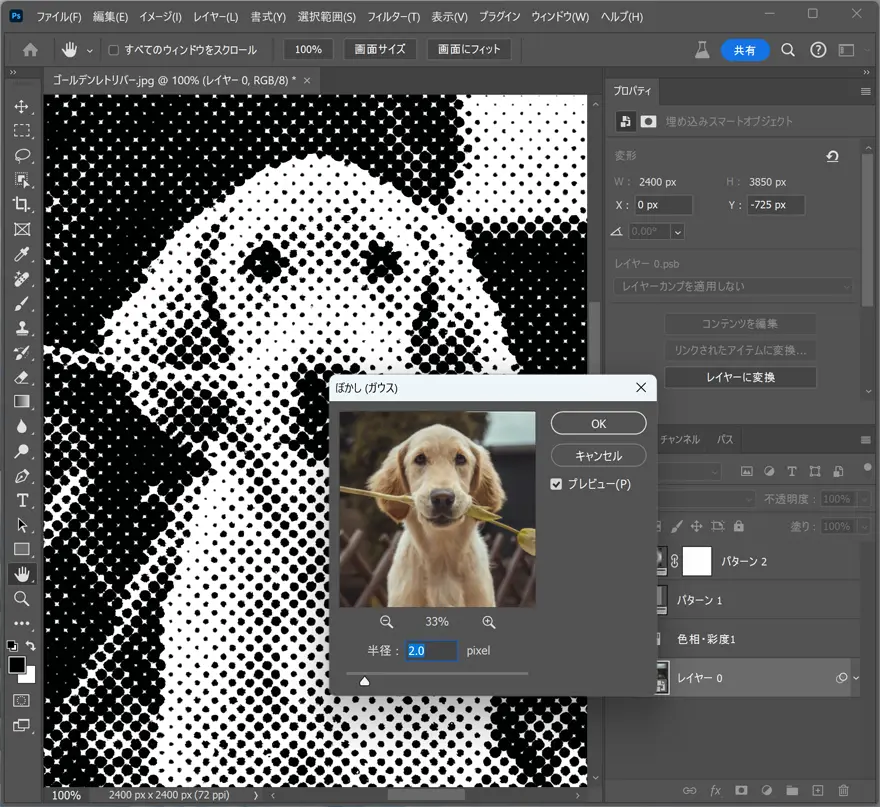Toggle the プレビュー(P) checkbox
The height and width of the screenshot is (807, 880).
pyautogui.click(x=556, y=484)
